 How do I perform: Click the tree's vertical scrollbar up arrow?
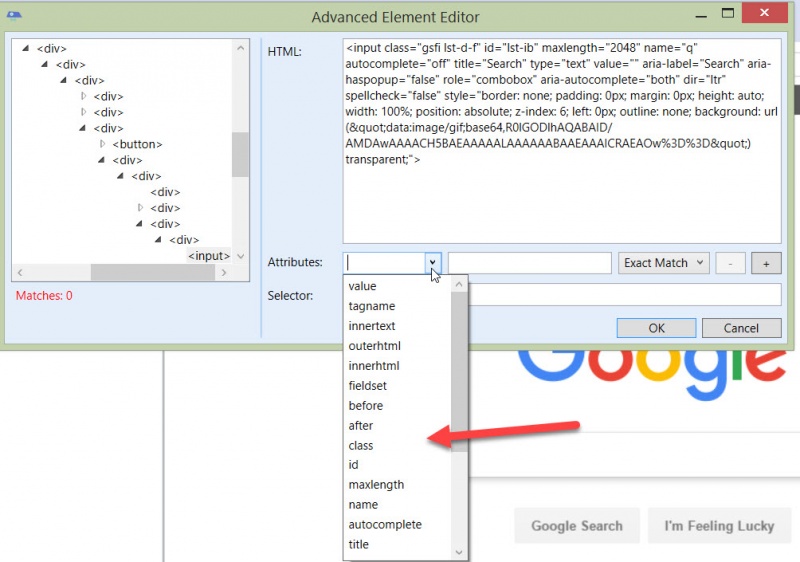tap(241, 48)
